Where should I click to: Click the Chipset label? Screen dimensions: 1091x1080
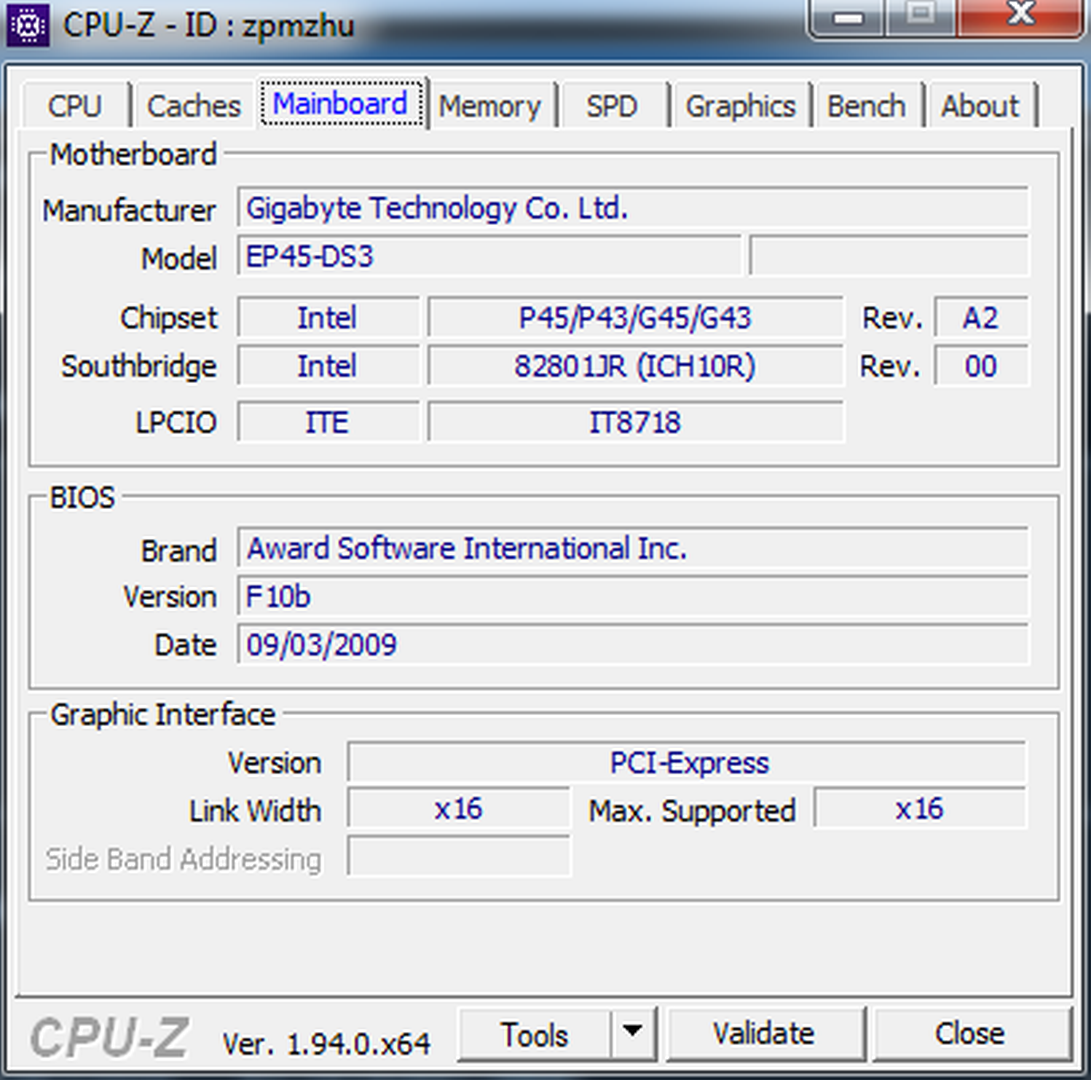point(168,318)
